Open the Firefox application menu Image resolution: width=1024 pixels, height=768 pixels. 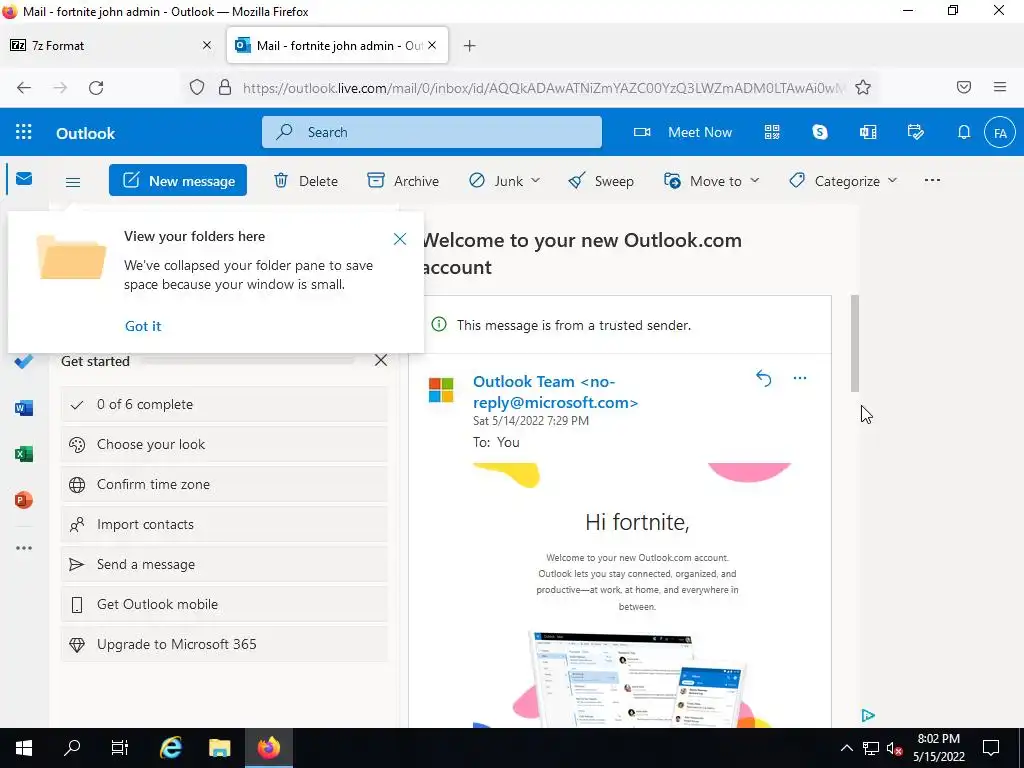coord(1000,87)
